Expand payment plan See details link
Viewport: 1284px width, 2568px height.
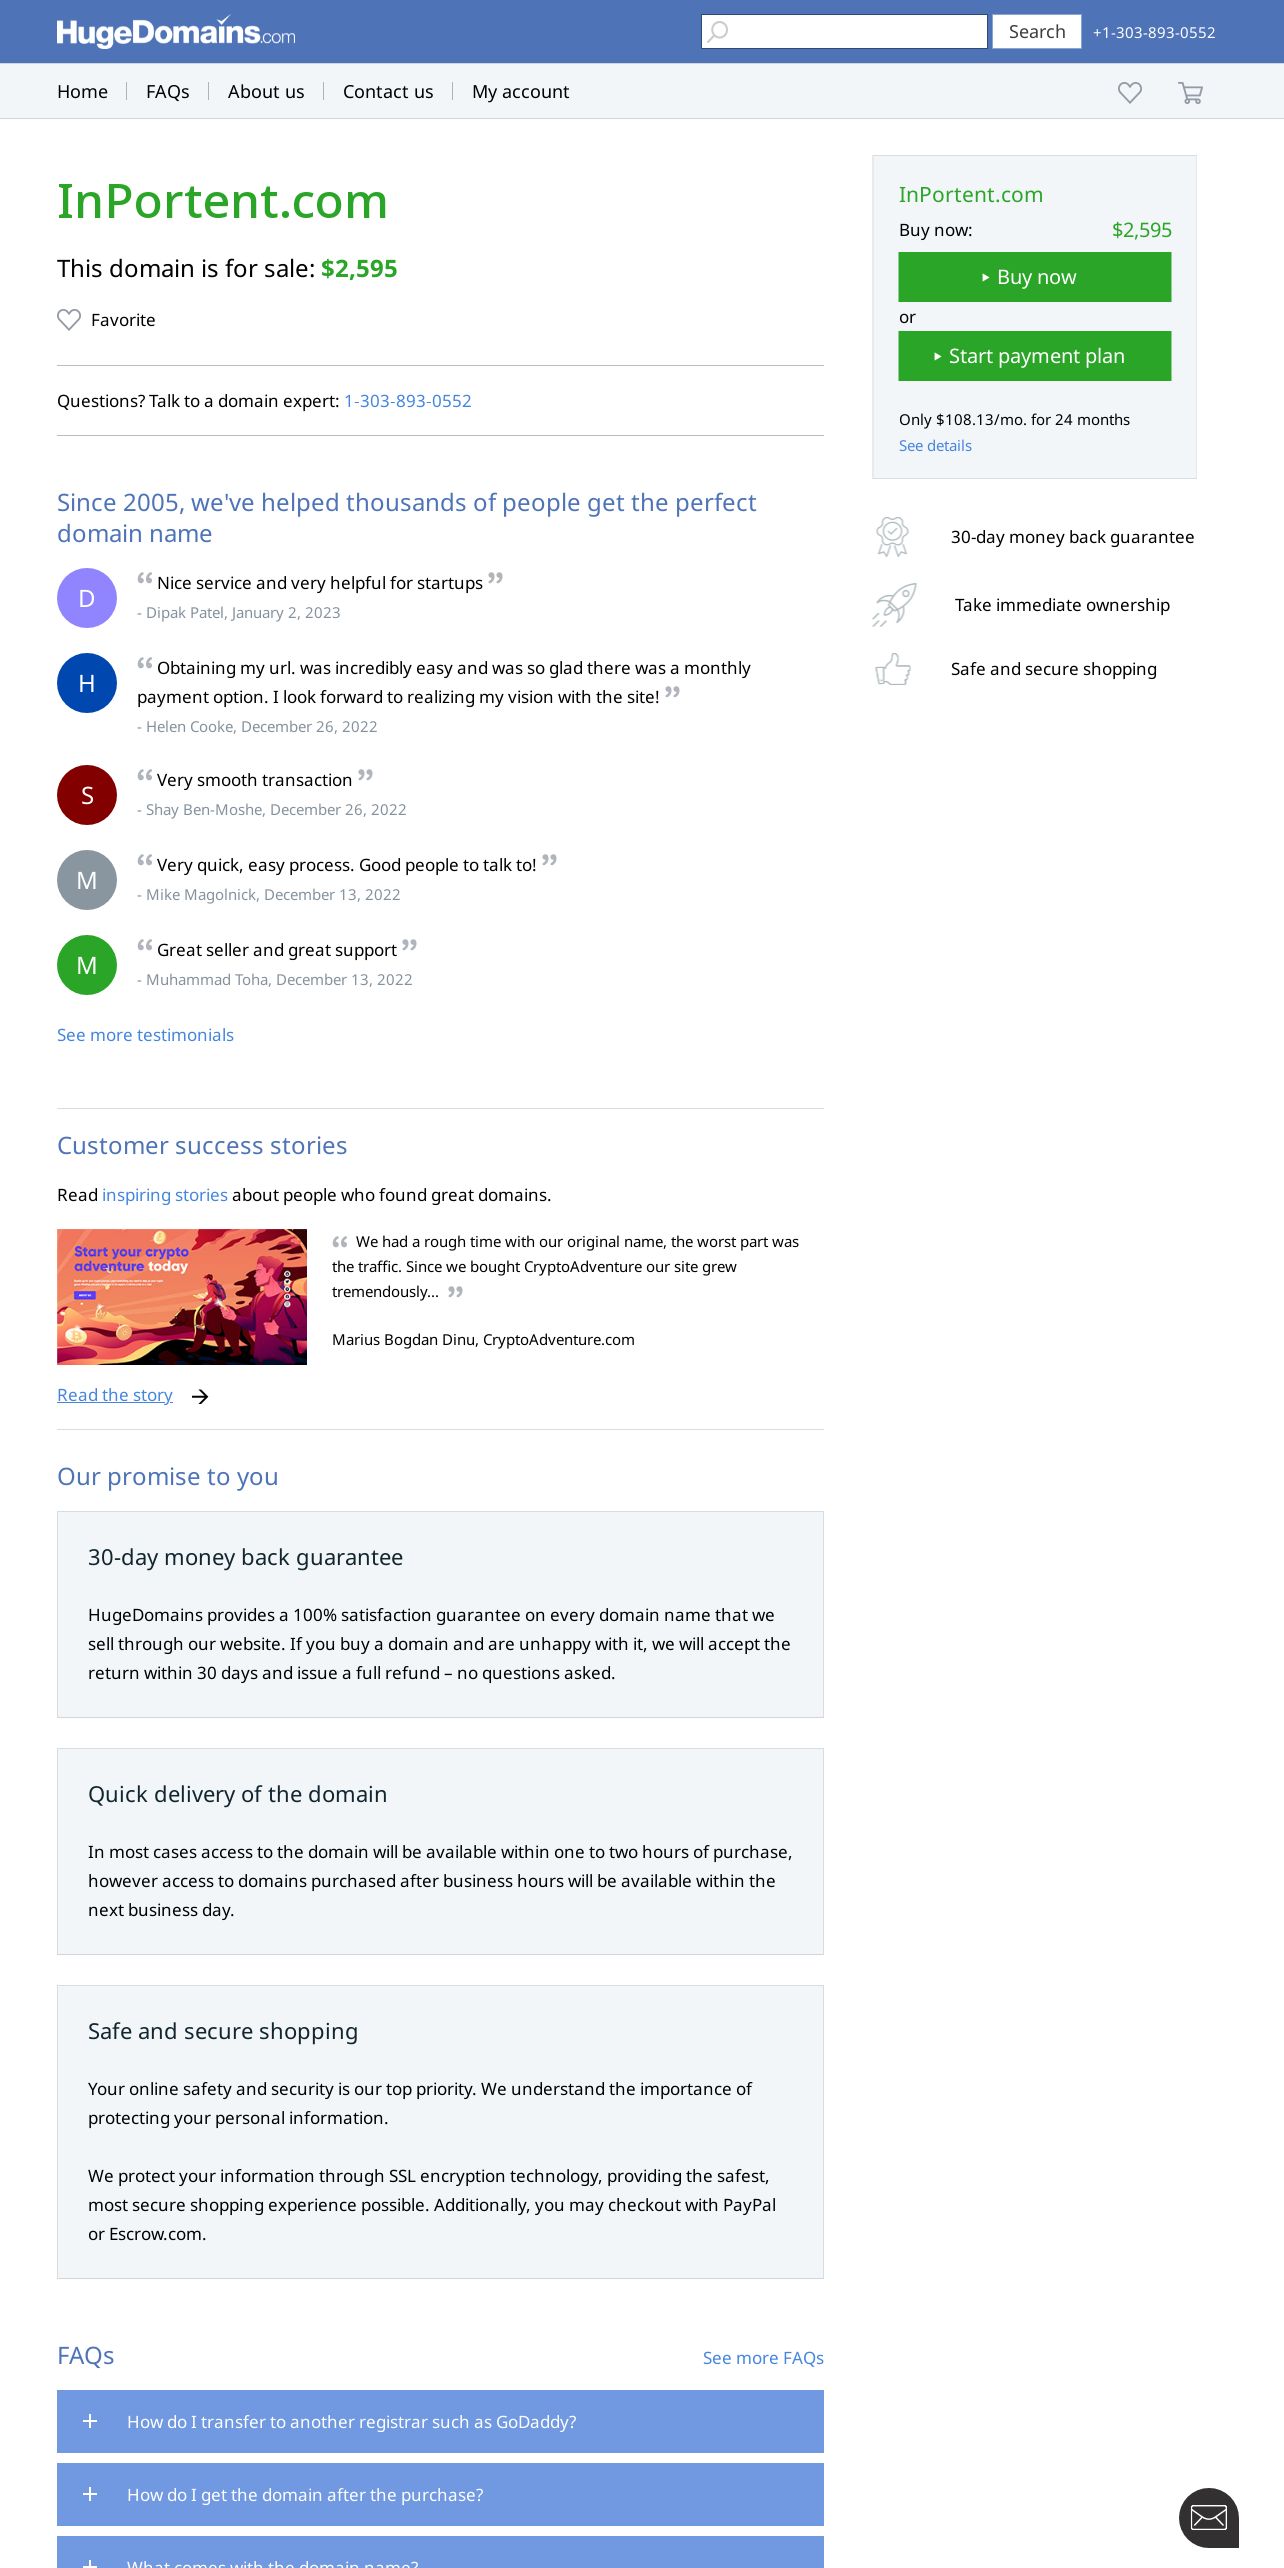tap(935, 446)
